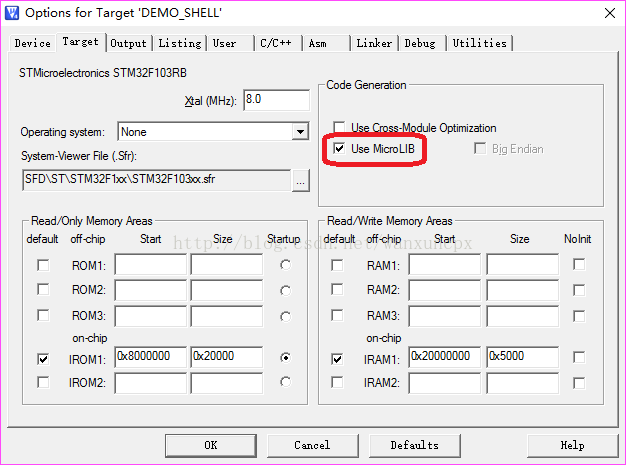Click the System-Viewer File path field
Image resolution: width=626 pixels, height=465 pixels.
coord(157,180)
